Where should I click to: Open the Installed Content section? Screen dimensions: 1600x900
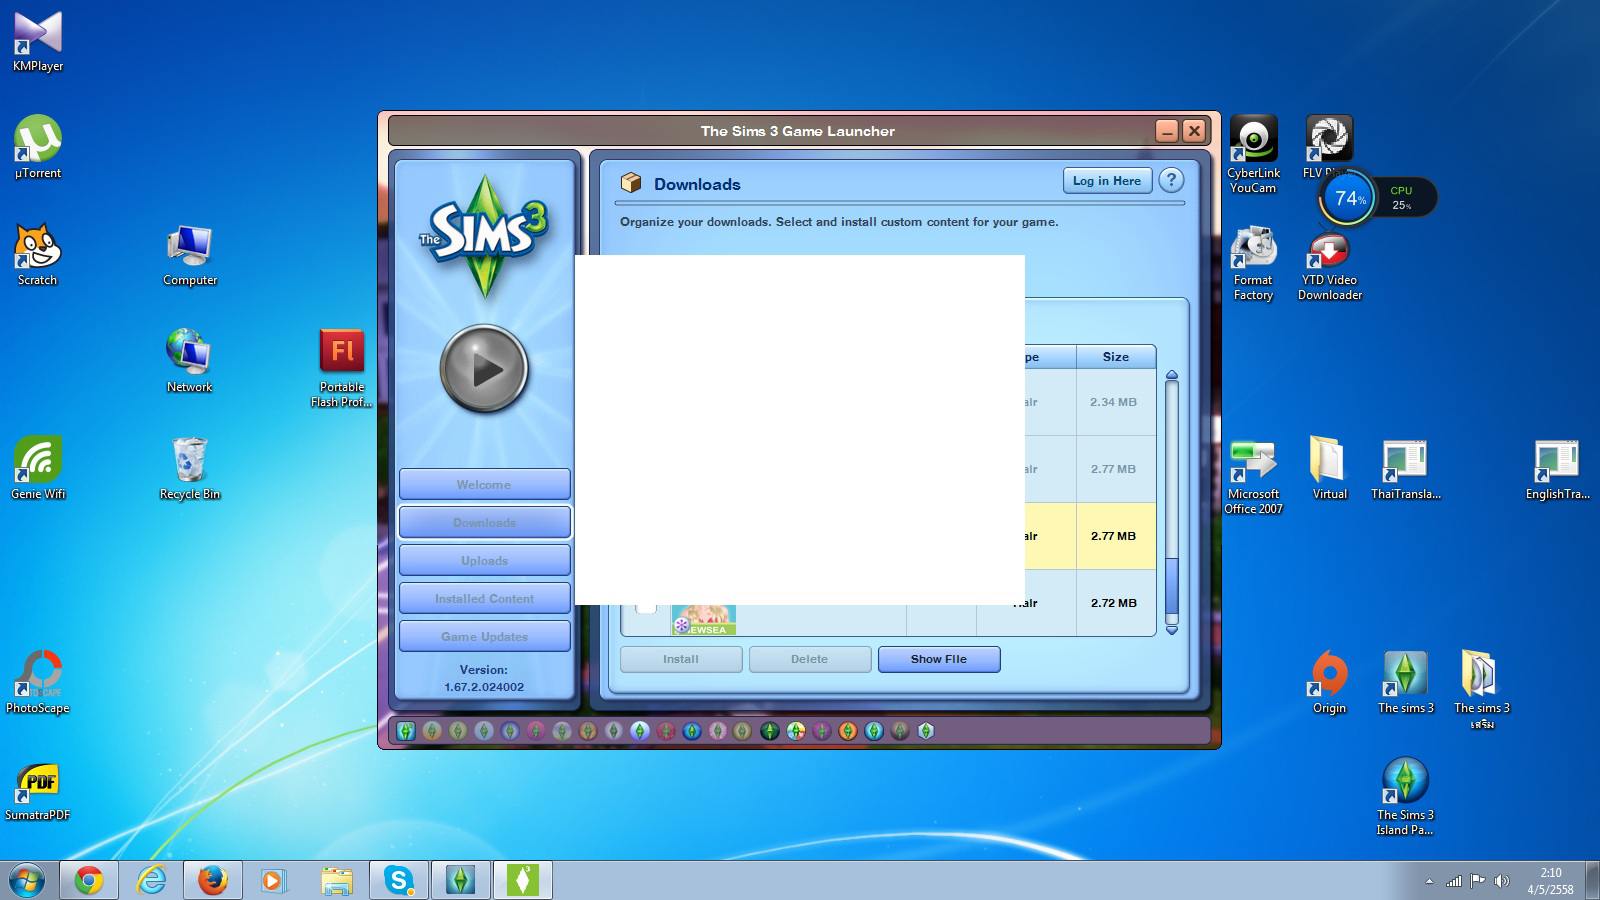(484, 598)
